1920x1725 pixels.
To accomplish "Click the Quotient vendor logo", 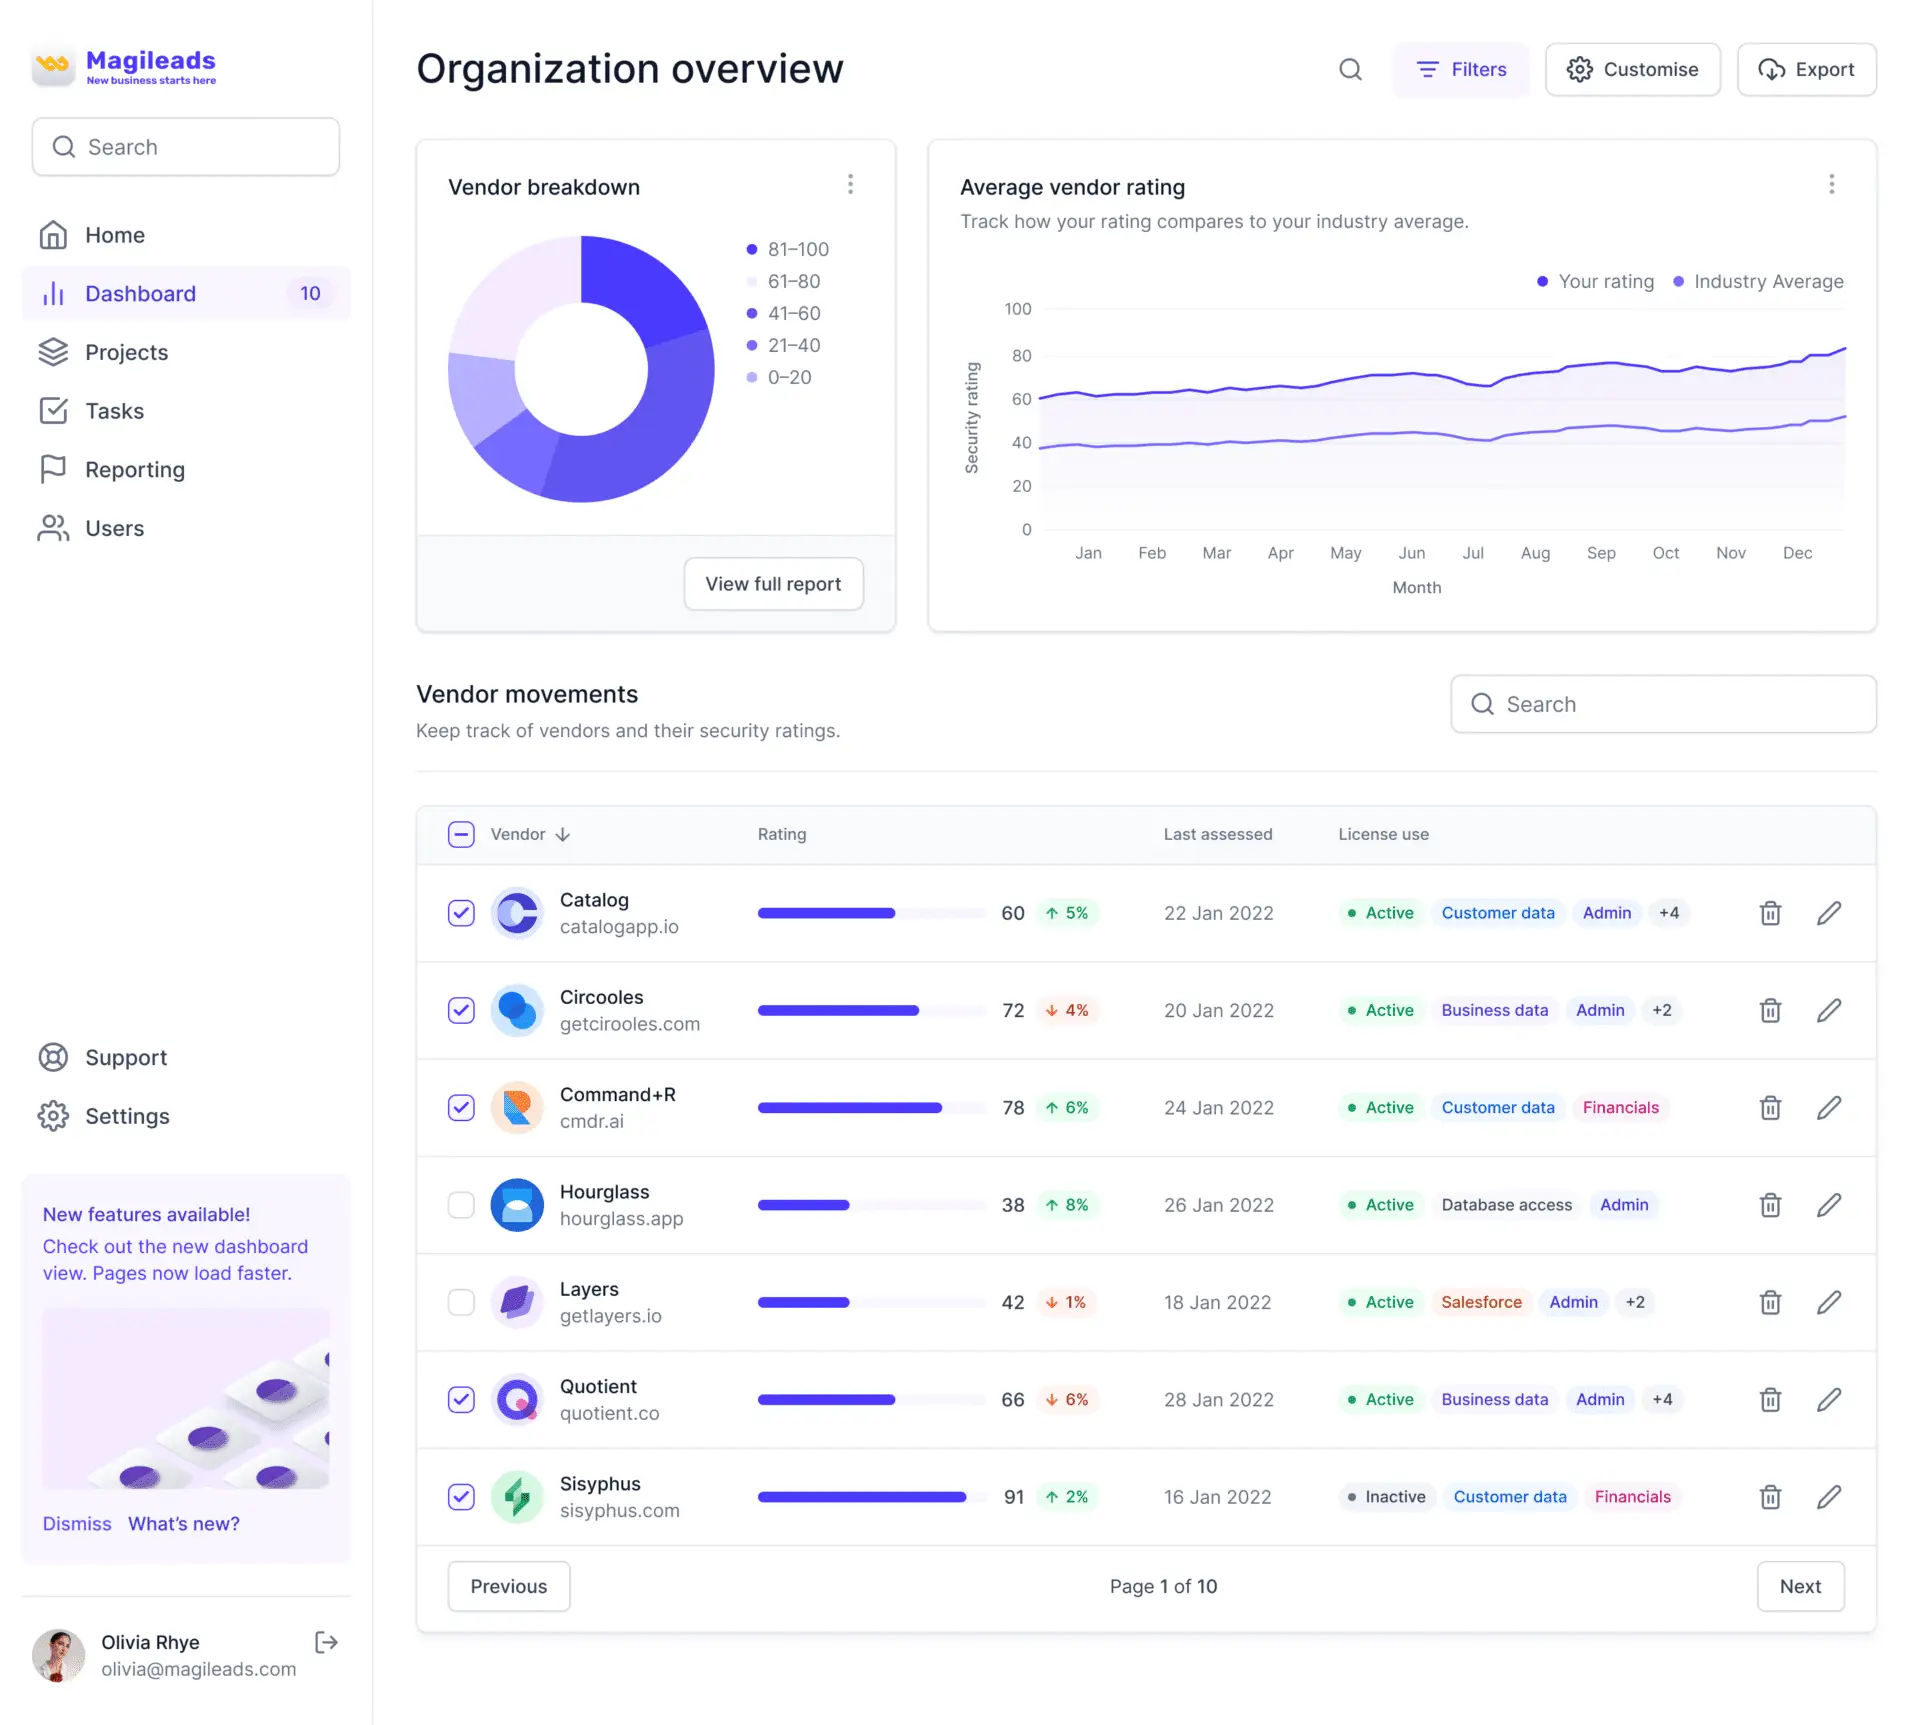I will pyautogui.click(x=517, y=1400).
